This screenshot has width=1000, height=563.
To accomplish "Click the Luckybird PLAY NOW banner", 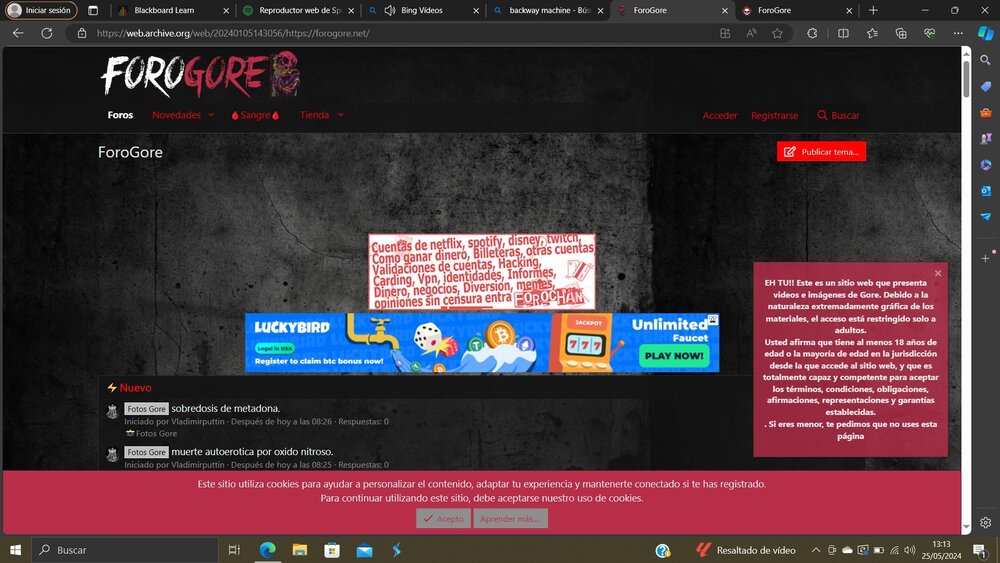I will pyautogui.click(x=482, y=342).
